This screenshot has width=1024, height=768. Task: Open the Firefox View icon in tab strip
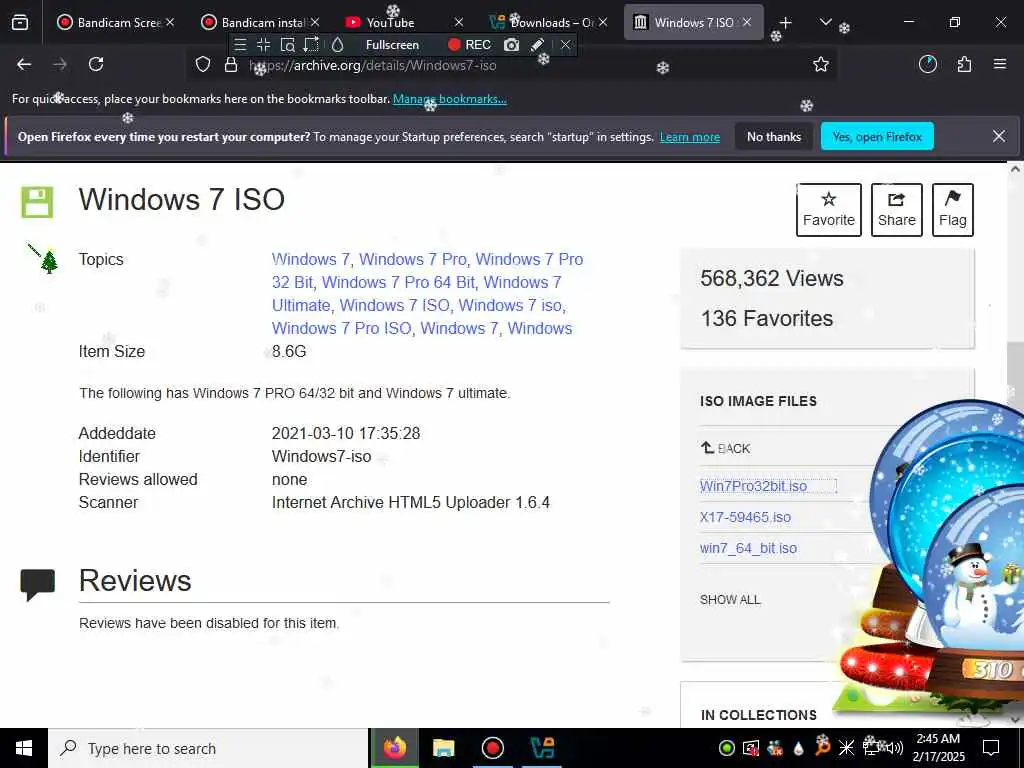(20, 22)
